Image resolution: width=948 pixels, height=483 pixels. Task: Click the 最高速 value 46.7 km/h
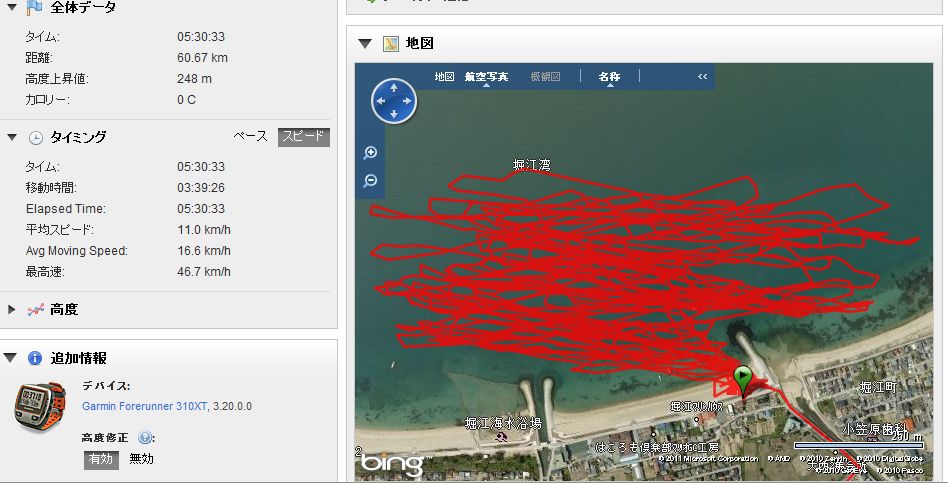pos(204,271)
